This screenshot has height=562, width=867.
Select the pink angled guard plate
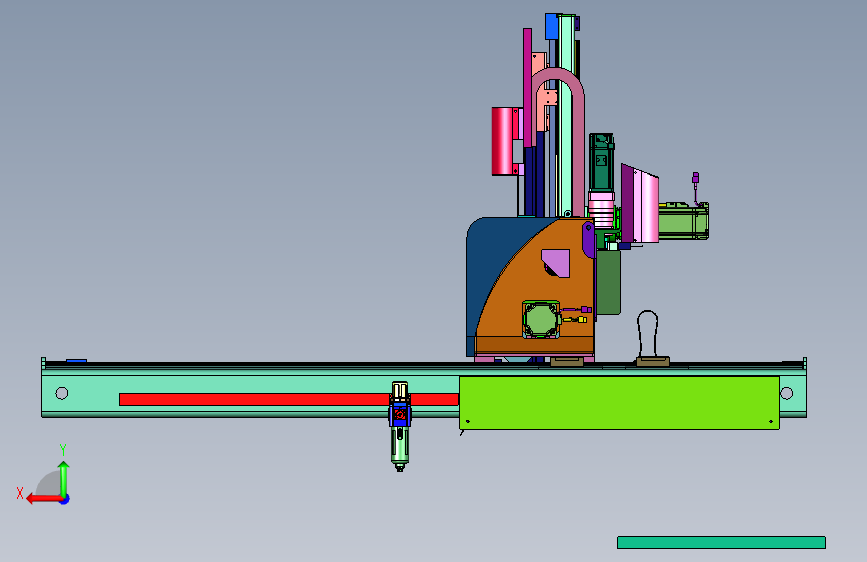tap(640, 204)
